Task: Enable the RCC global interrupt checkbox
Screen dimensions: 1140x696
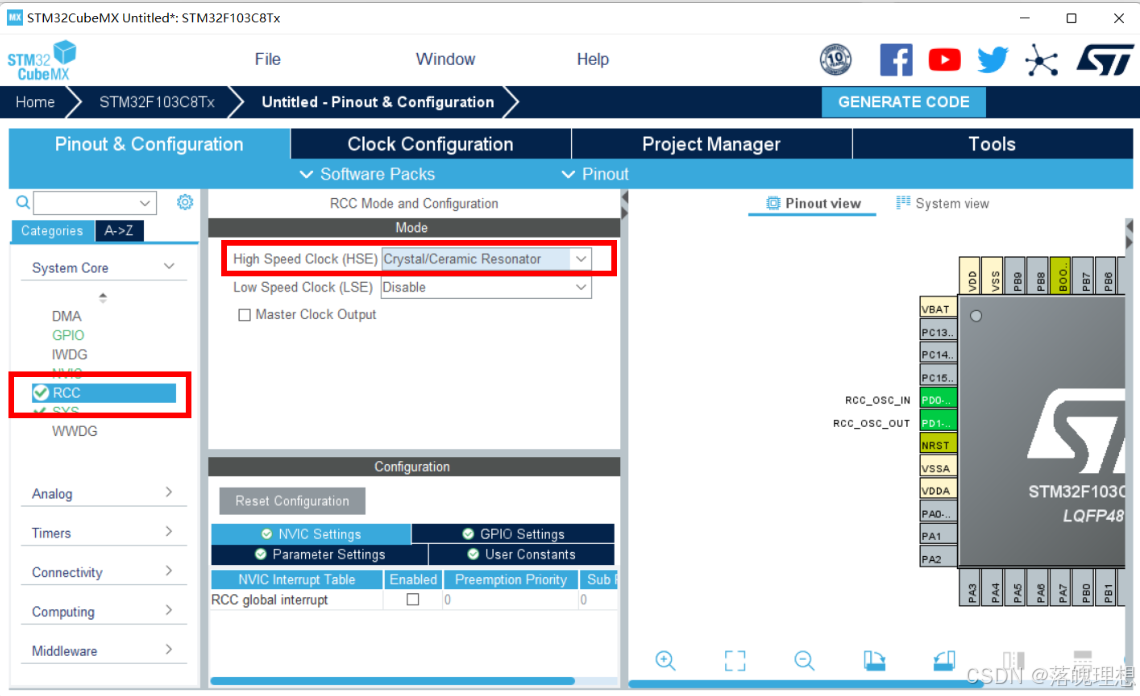Action: click(x=413, y=599)
